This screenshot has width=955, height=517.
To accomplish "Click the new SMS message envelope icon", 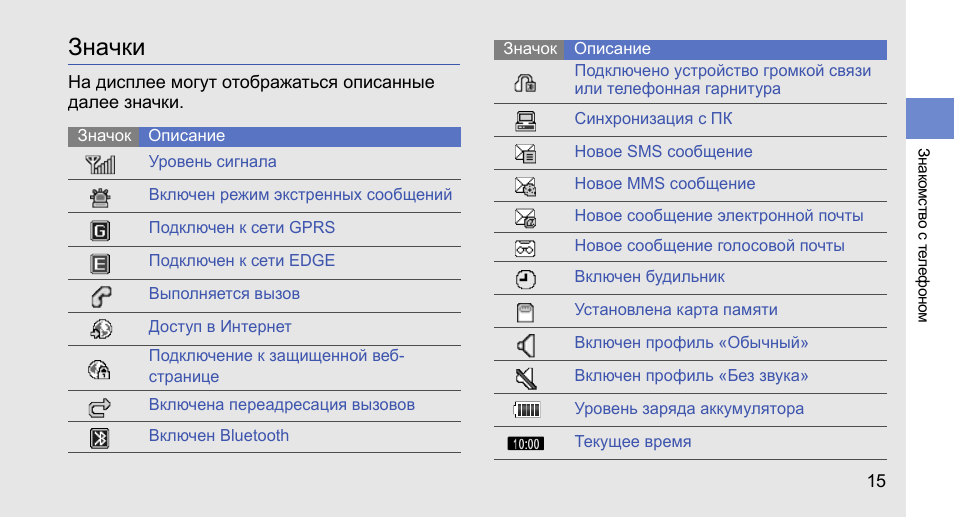I will pos(525,153).
